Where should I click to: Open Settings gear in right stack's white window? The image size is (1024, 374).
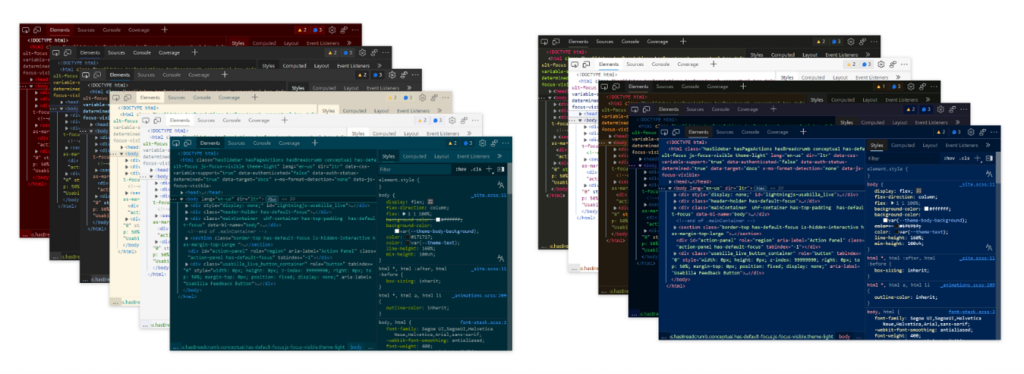882,64
